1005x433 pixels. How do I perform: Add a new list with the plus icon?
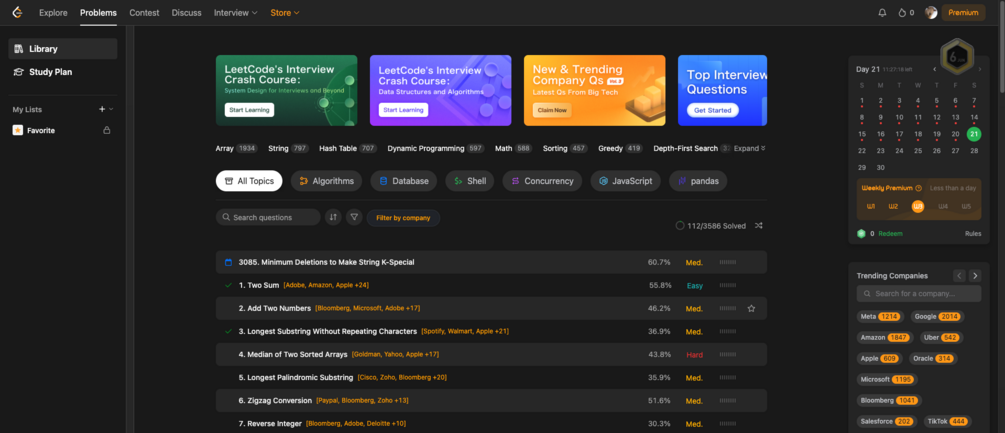[x=102, y=109]
